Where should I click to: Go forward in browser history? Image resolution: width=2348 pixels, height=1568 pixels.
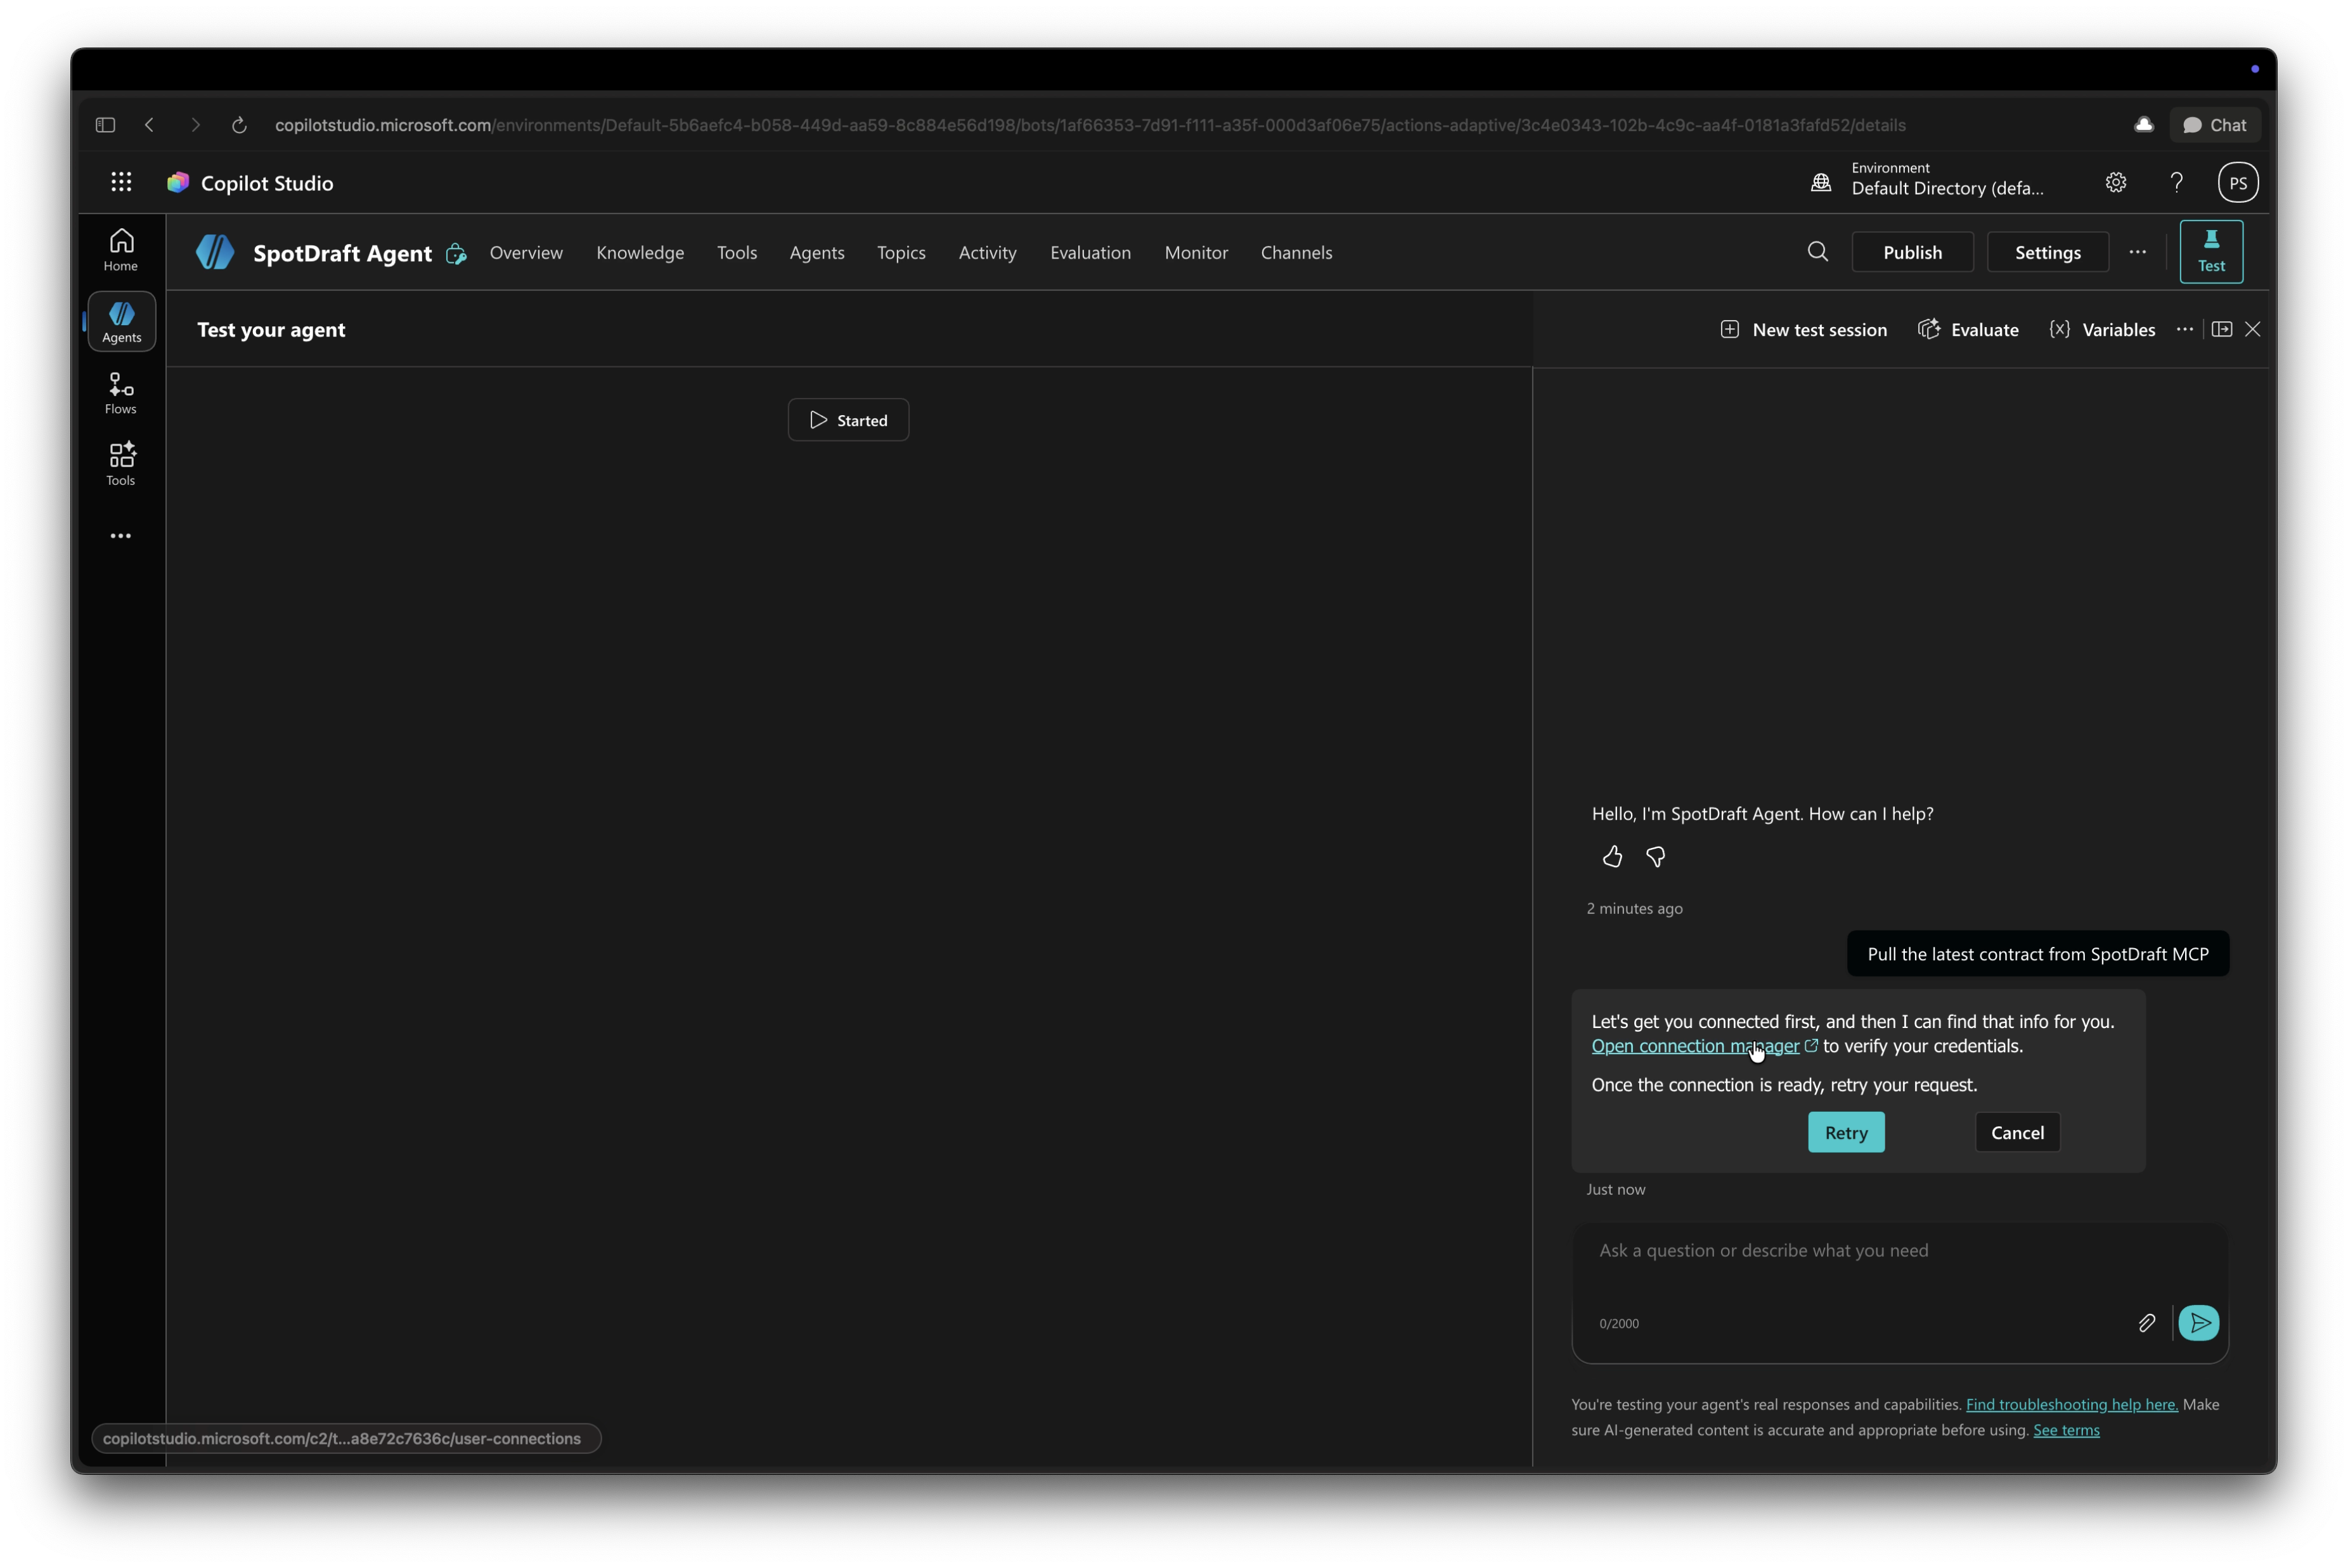tap(195, 125)
